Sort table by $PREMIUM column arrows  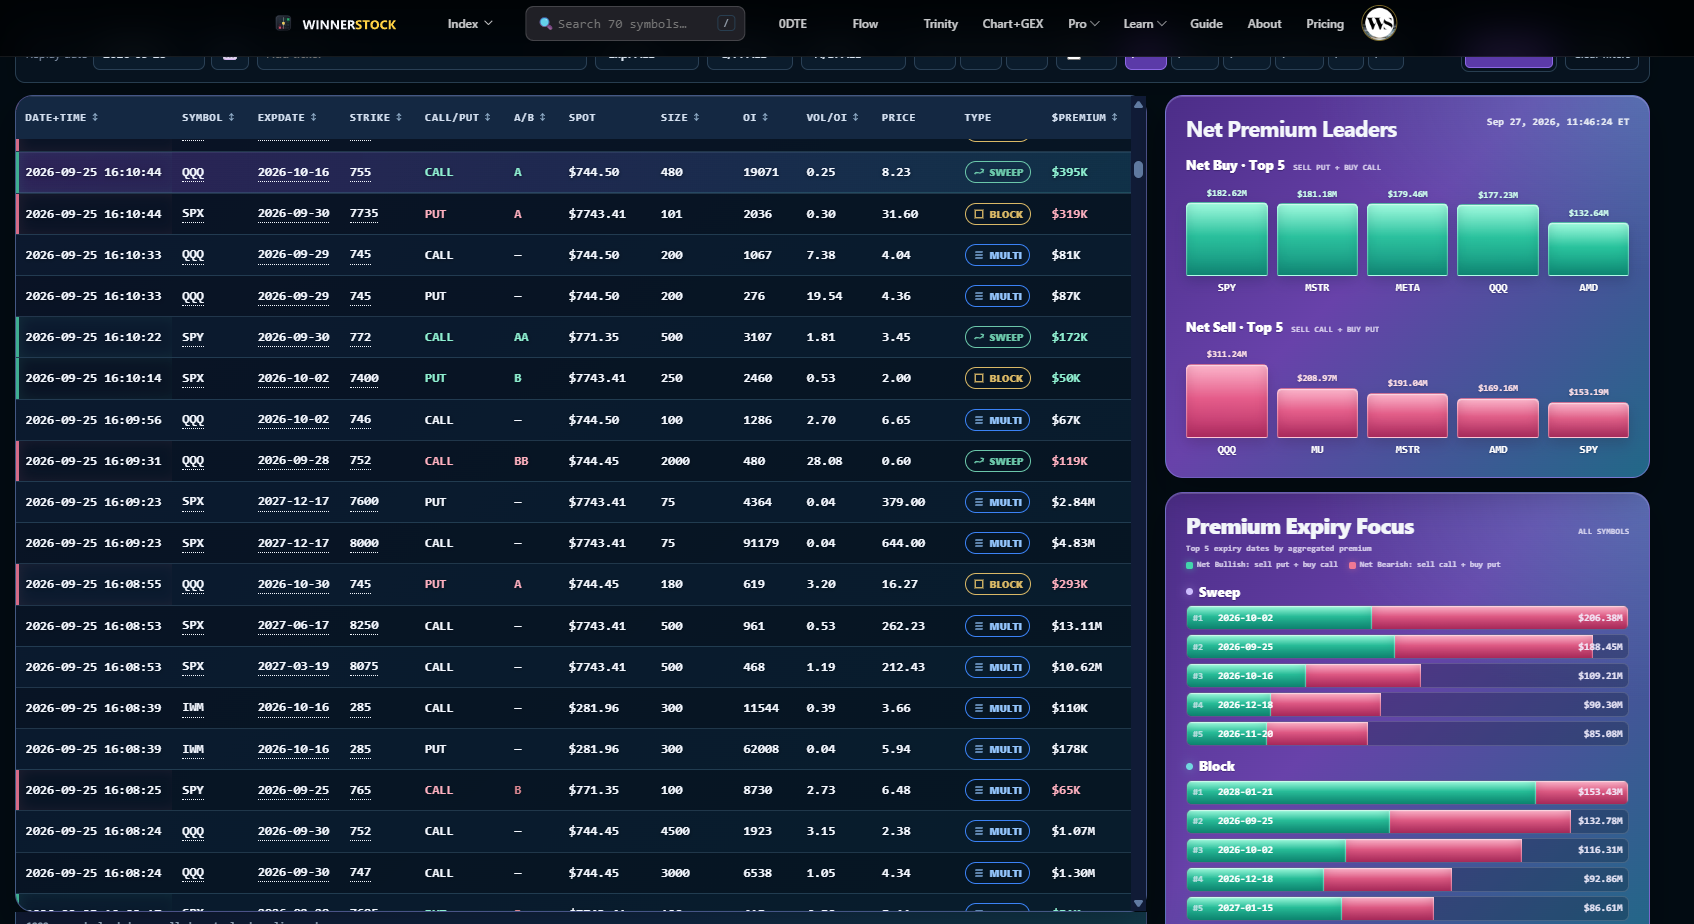[x=1114, y=117]
